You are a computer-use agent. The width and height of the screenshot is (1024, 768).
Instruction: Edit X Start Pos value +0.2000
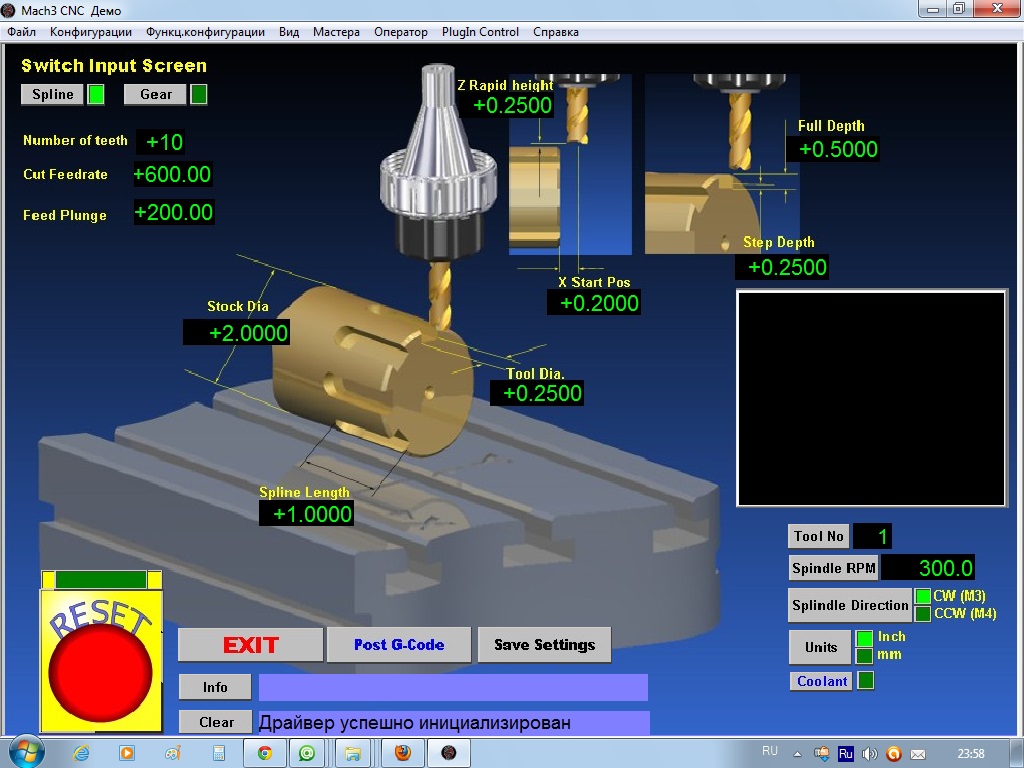(594, 303)
